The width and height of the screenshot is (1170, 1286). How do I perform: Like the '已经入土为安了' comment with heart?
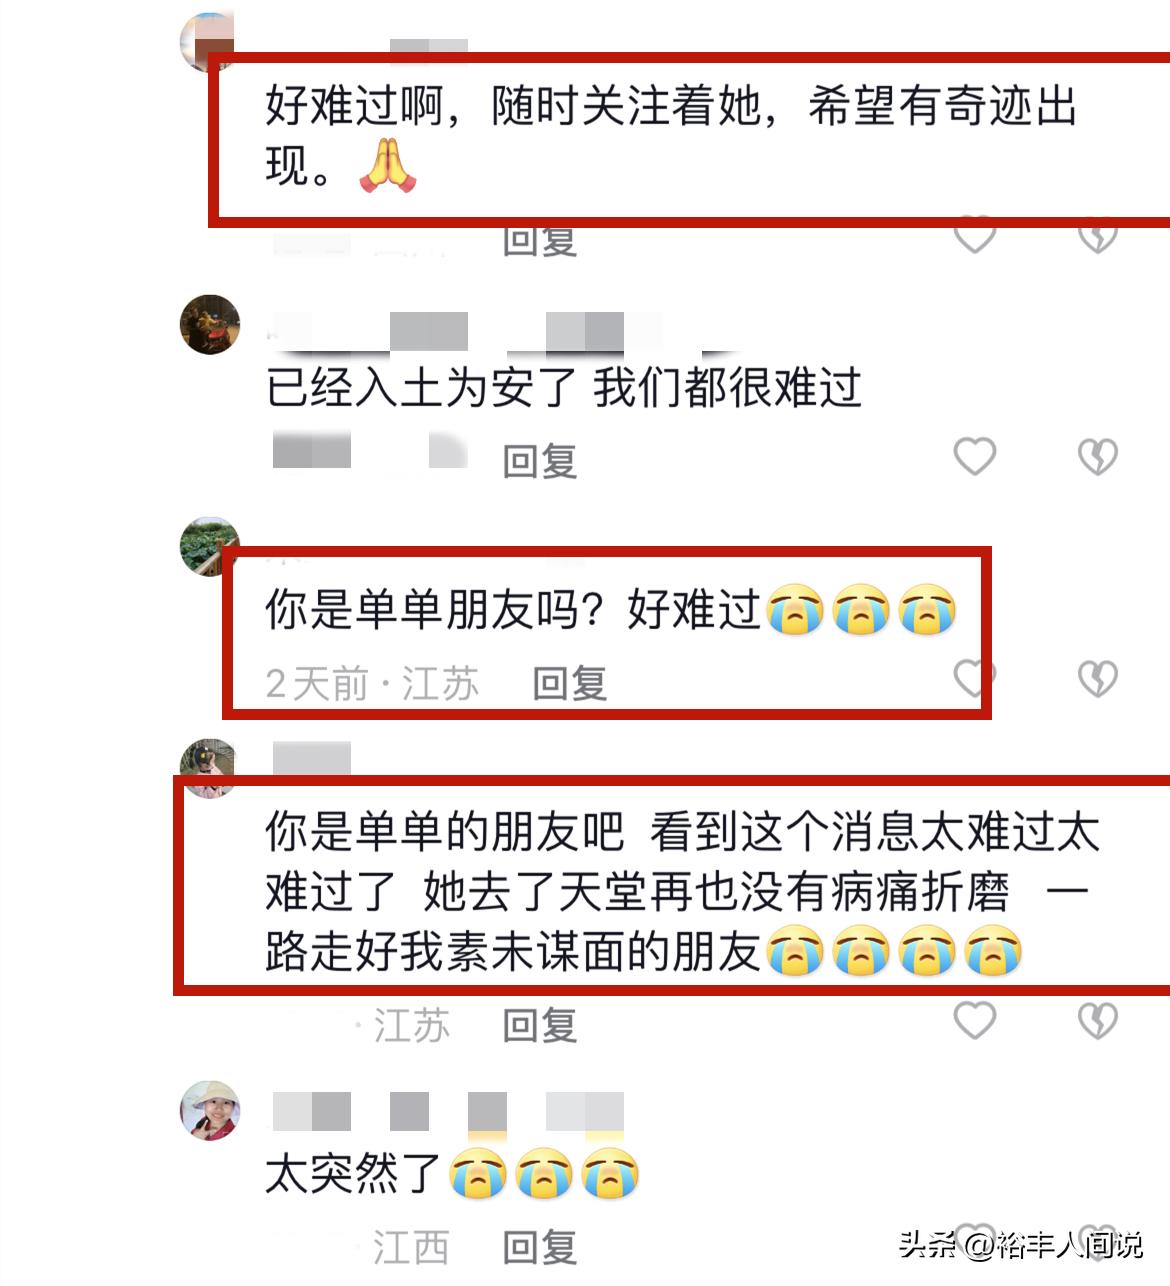click(x=975, y=457)
